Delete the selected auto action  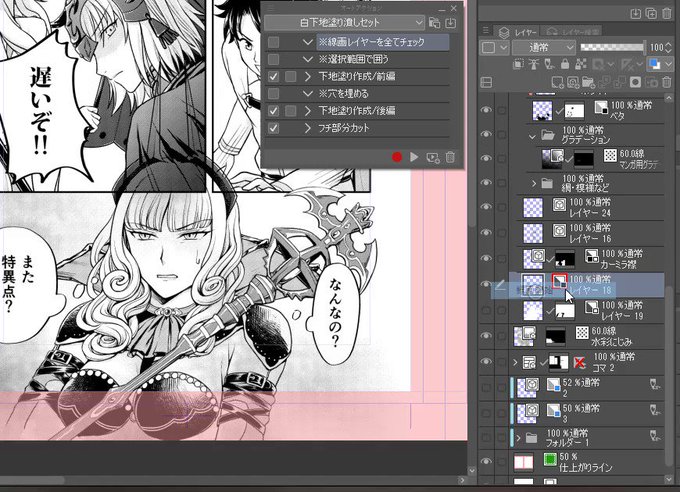450,157
